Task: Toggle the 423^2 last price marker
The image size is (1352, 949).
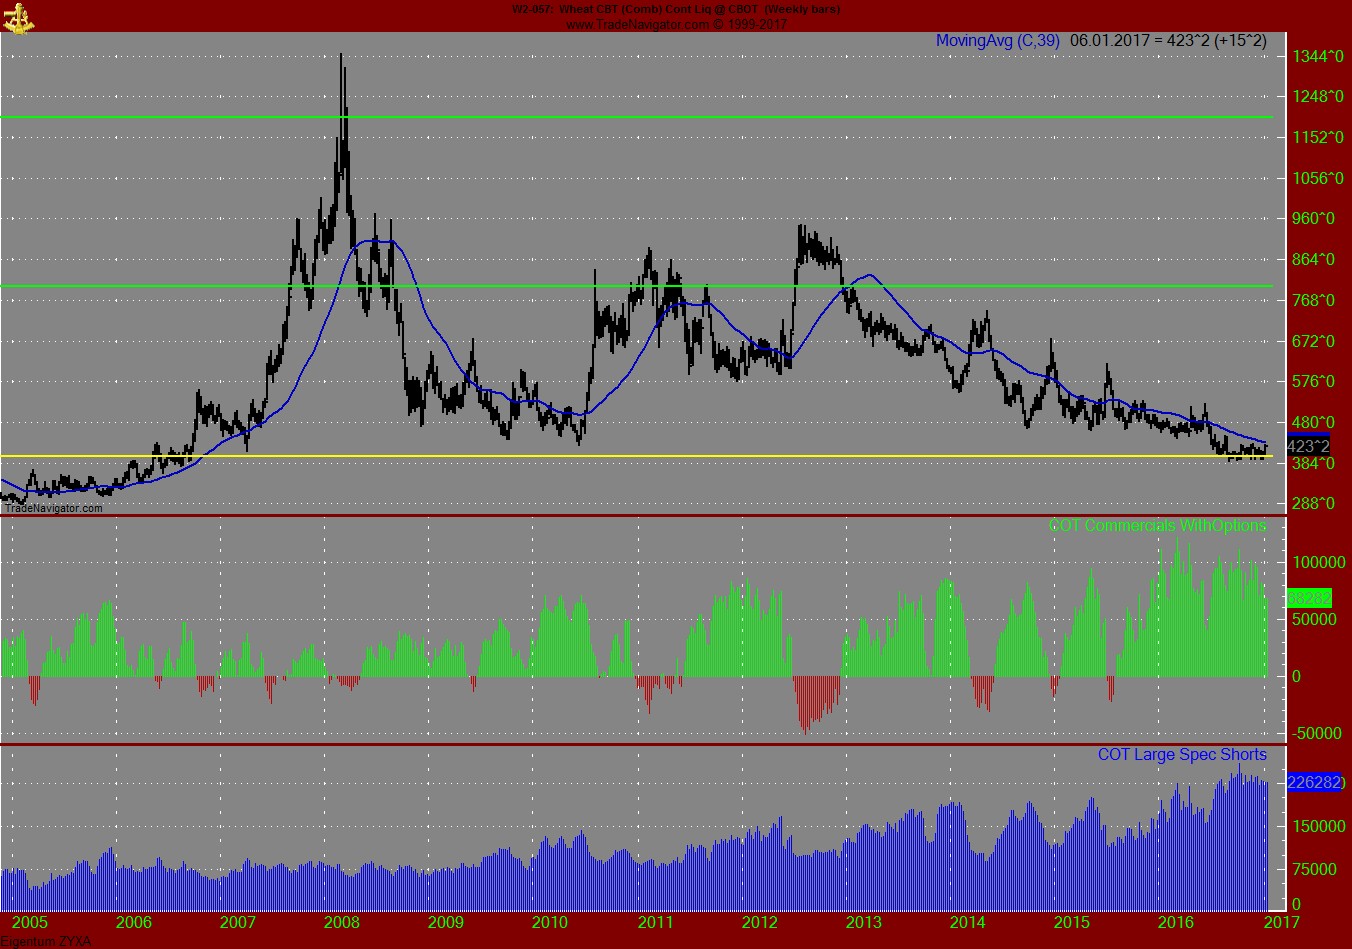Action: (1308, 446)
